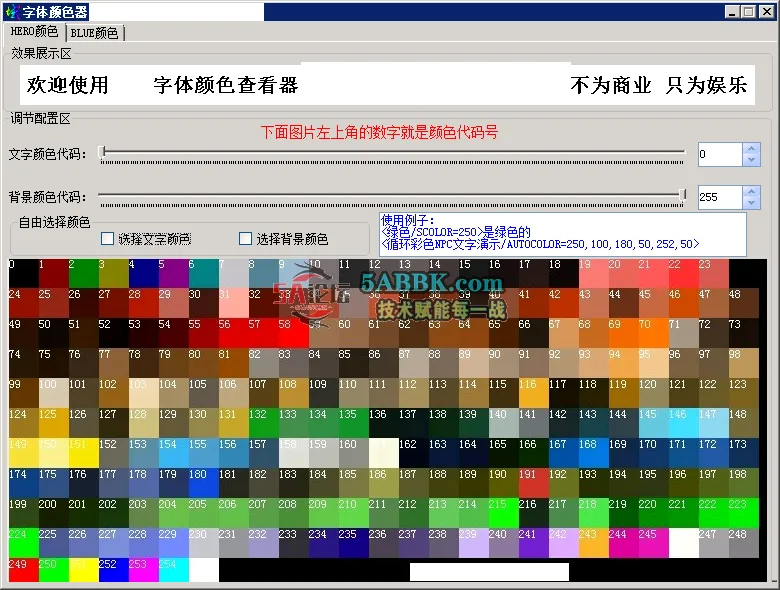780x590 pixels.
Task: Pick color swatch 250 pure green
Action: coord(54,570)
